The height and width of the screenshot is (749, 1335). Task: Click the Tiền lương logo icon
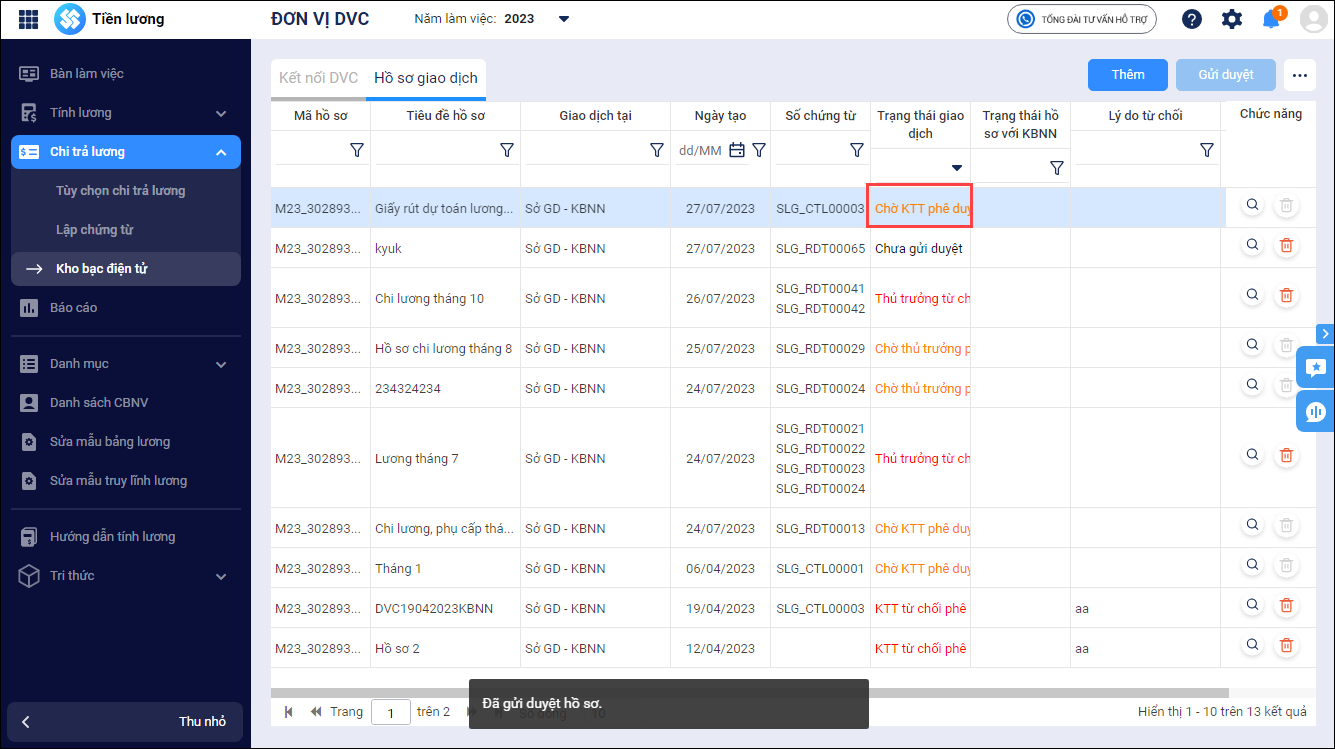(x=69, y=19)
